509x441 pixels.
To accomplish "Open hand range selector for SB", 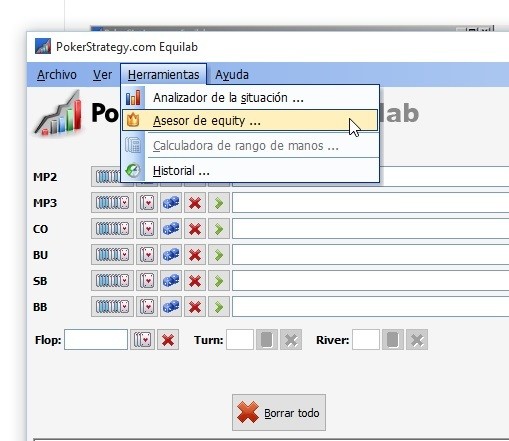I will tap(112, 280).
